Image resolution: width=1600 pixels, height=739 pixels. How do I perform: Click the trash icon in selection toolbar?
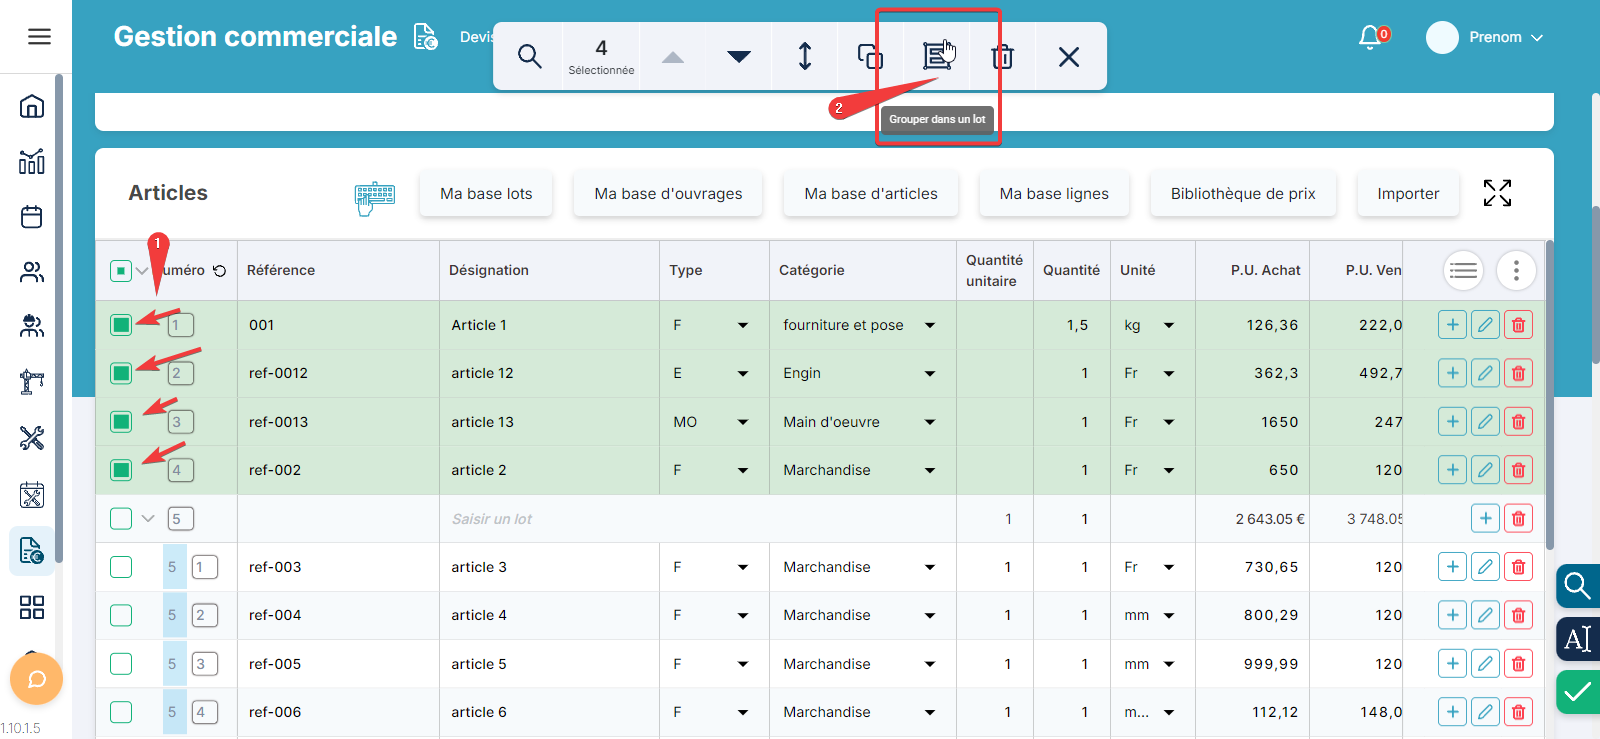[1002, 56]
